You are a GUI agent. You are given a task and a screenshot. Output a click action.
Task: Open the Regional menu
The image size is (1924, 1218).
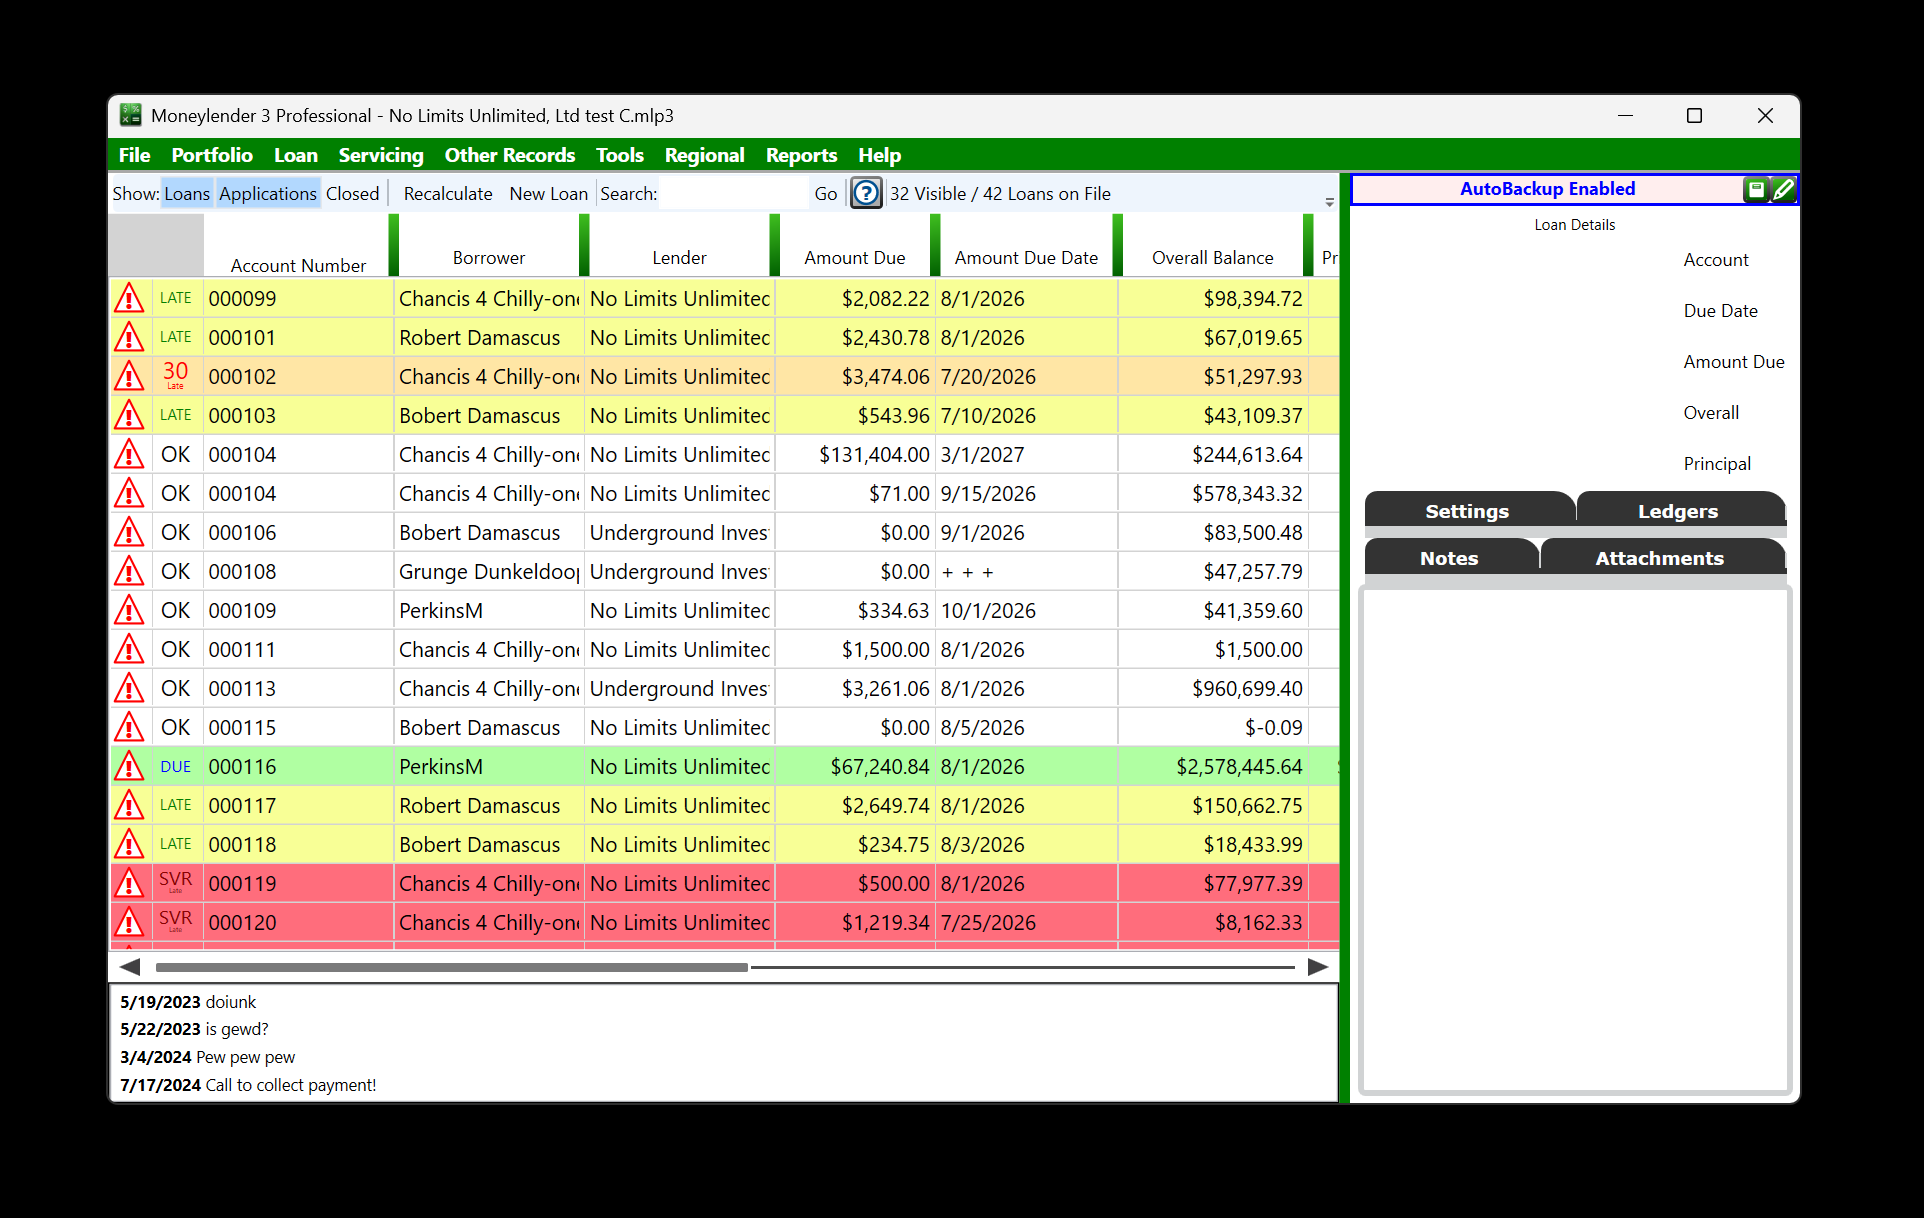click(705, 155)
